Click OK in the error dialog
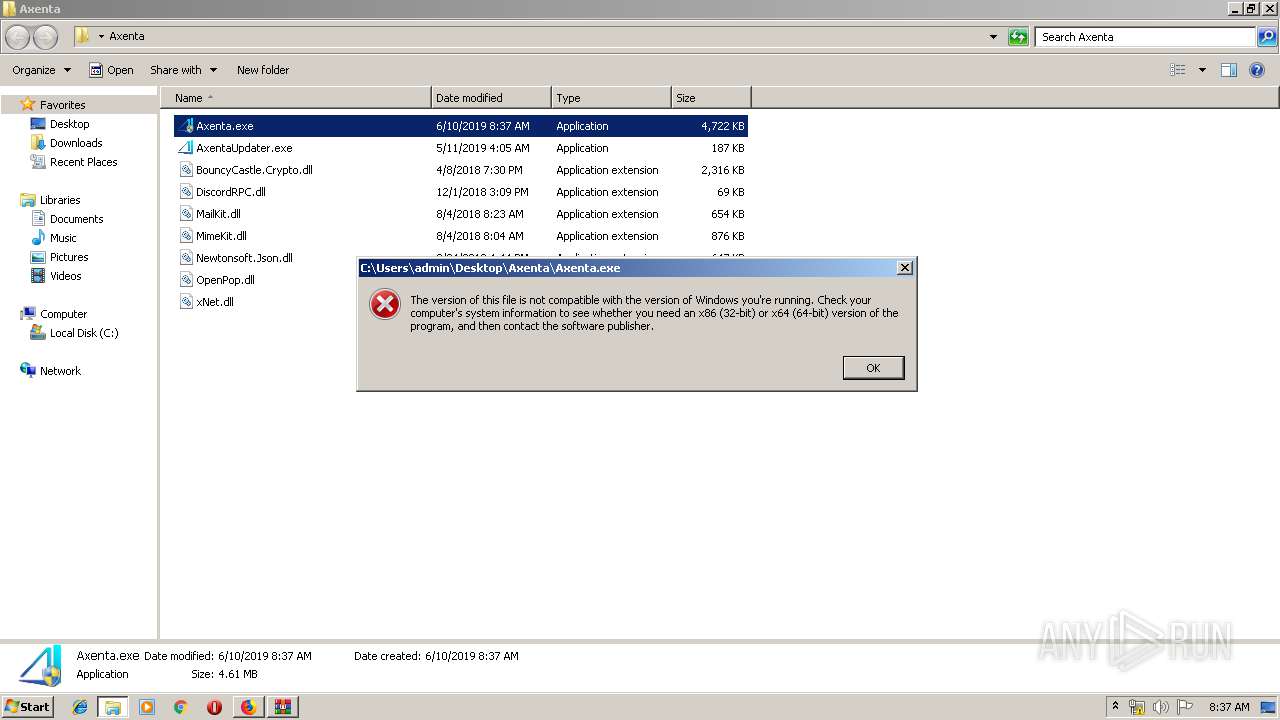 point(873,368)
